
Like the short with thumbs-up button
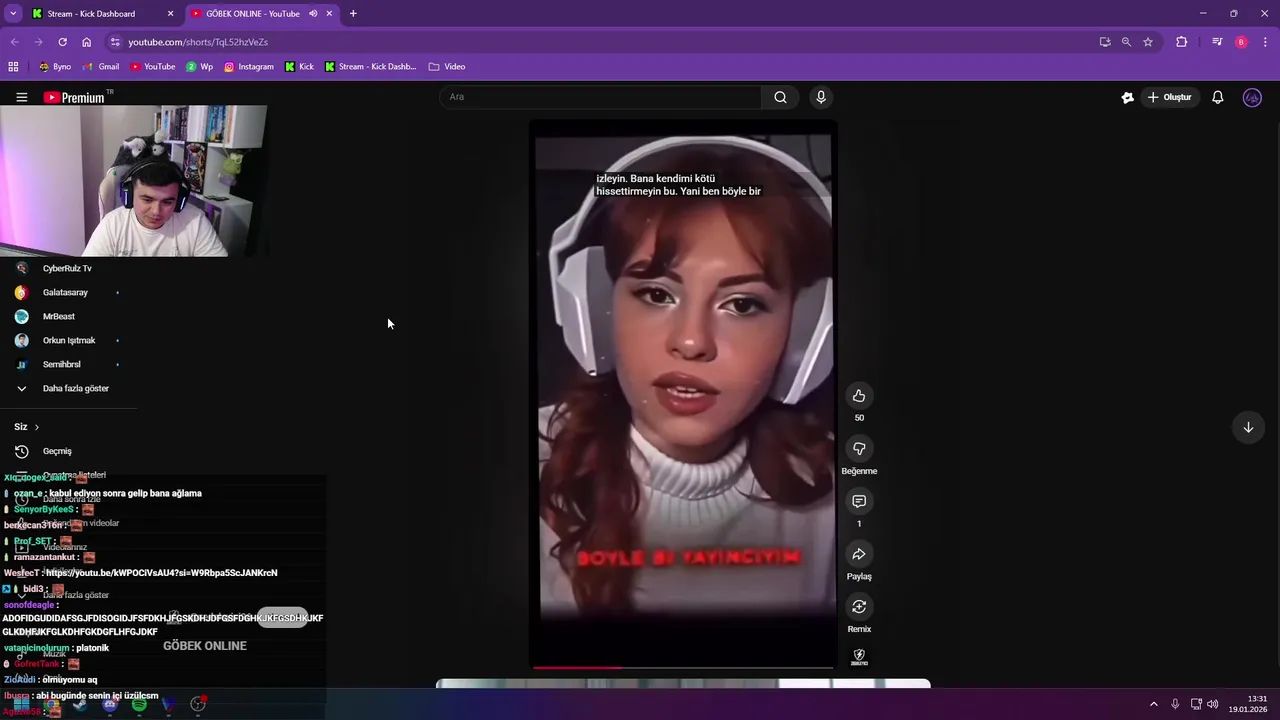pyautogui.click(x=858, y=396)
